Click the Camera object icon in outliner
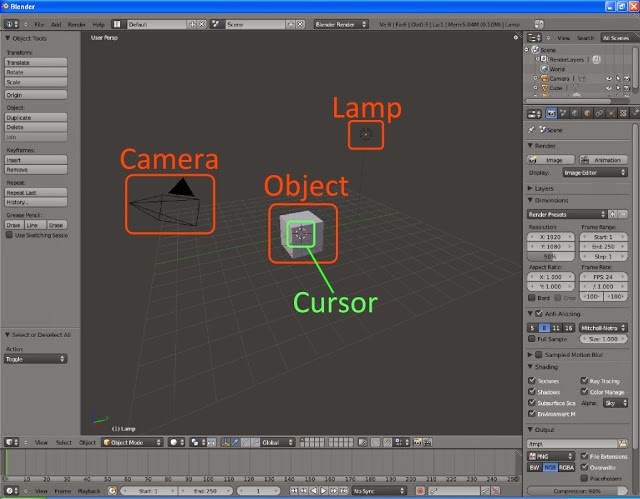Screen dimensions: 640x499 (544, 78)
